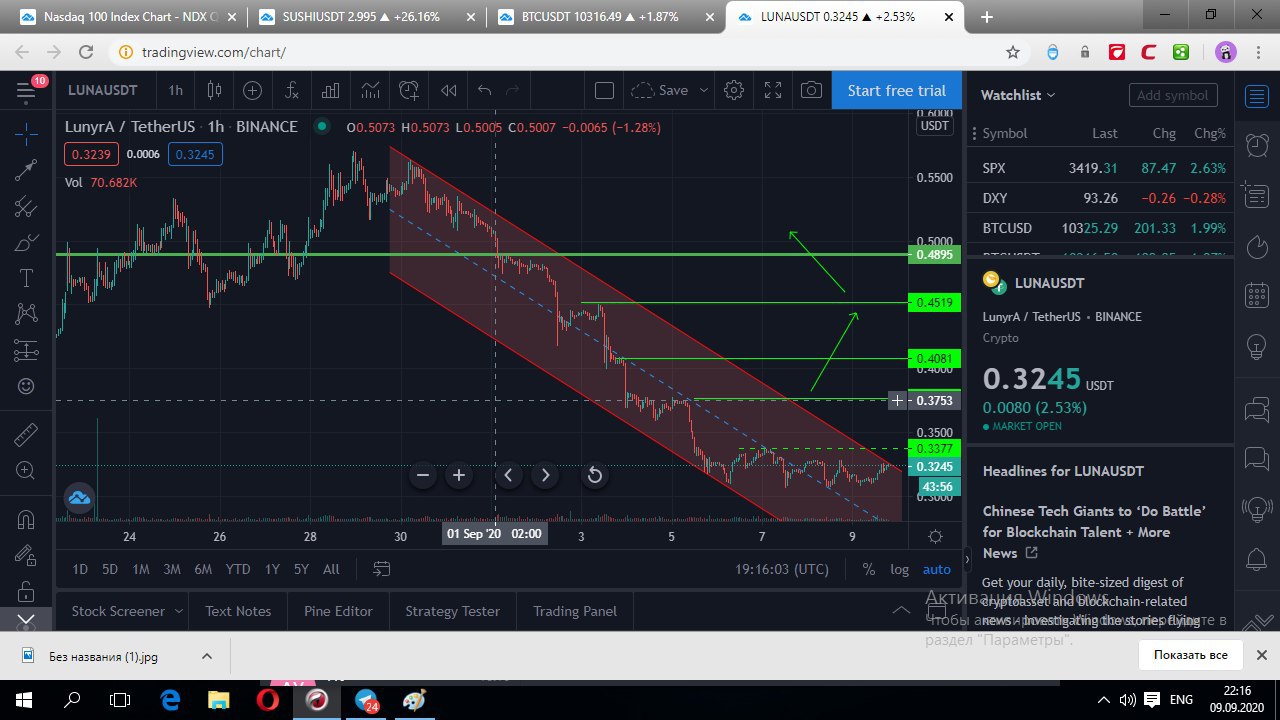Open the main hamburger menu

[x=26, y=92]
